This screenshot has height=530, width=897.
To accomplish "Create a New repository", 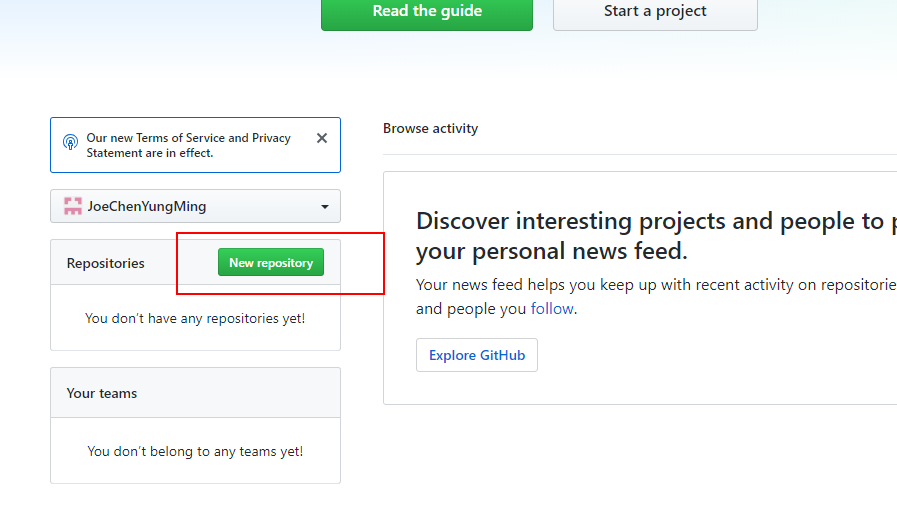I will [x=271, y=262].
